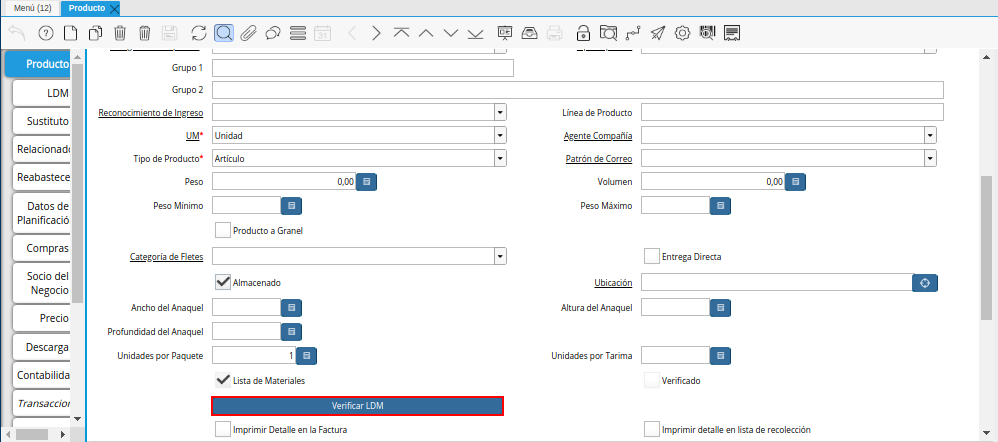
Task: Open the UM dropdown list
Action: click(x=500, y=134)
